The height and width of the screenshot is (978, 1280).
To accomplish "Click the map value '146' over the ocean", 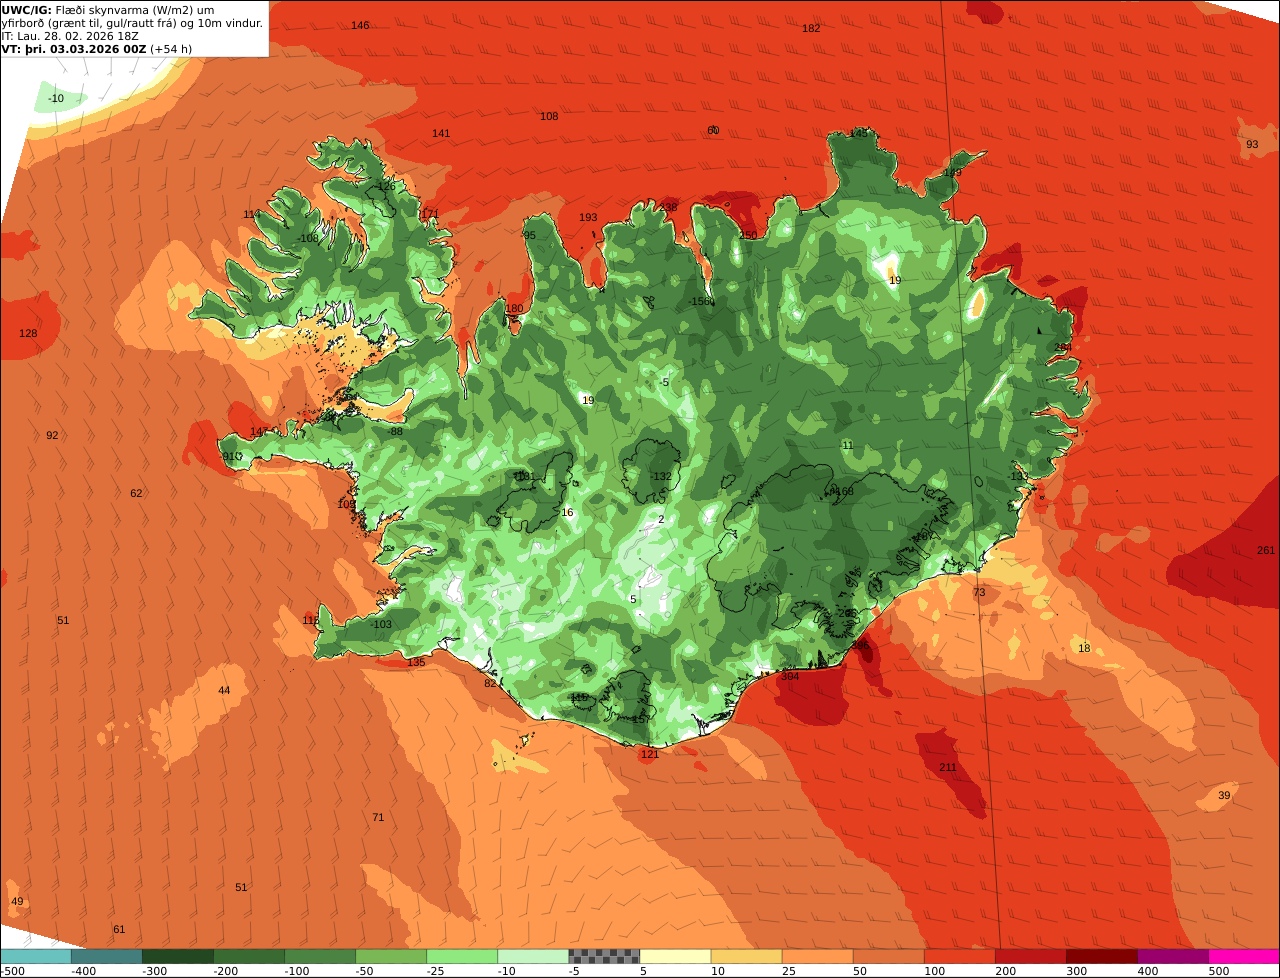I will [360, 25].
